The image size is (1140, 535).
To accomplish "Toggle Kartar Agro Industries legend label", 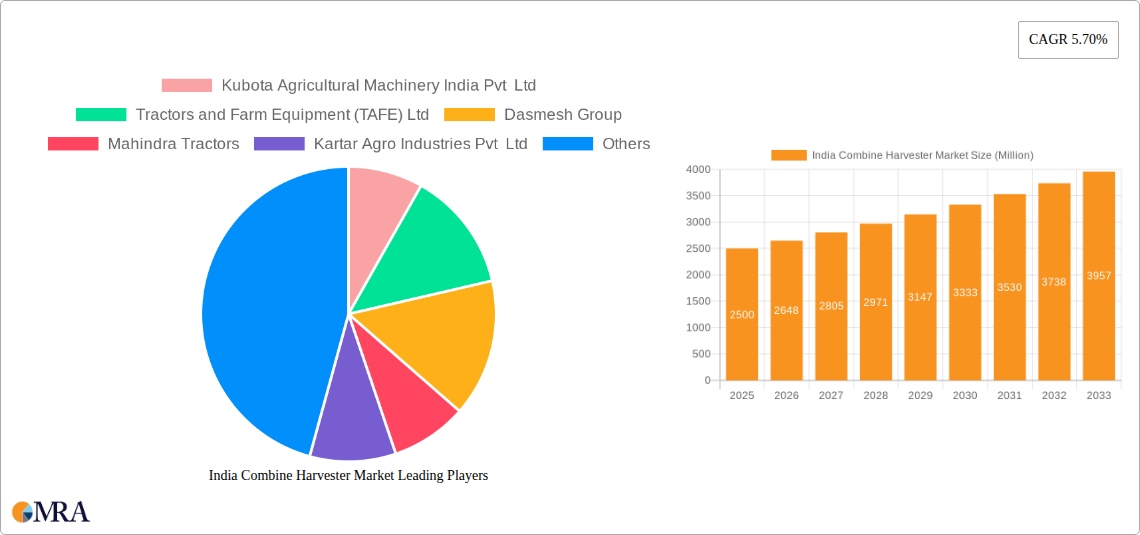I will pos(420,143).
